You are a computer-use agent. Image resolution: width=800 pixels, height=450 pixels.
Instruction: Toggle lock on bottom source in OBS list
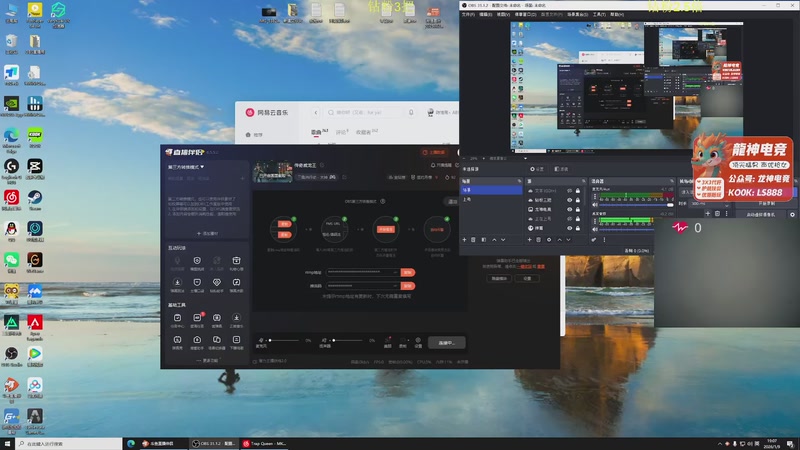tap(578, 228)
